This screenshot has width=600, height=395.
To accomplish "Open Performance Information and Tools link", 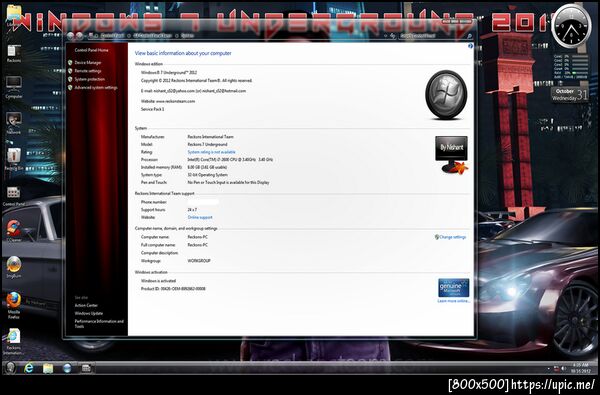I will pos(99,324).
